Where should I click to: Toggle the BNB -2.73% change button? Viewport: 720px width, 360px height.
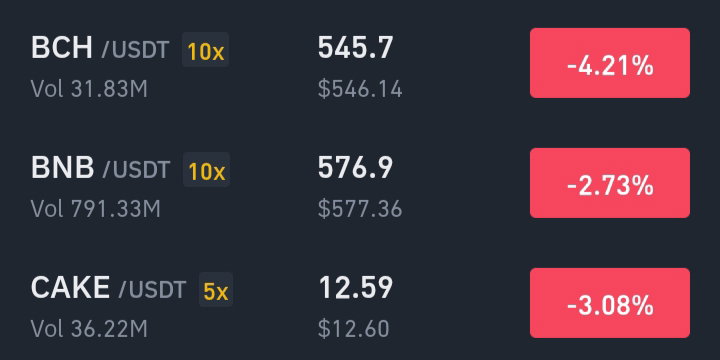pyautogui.click(x=610, y=183)
